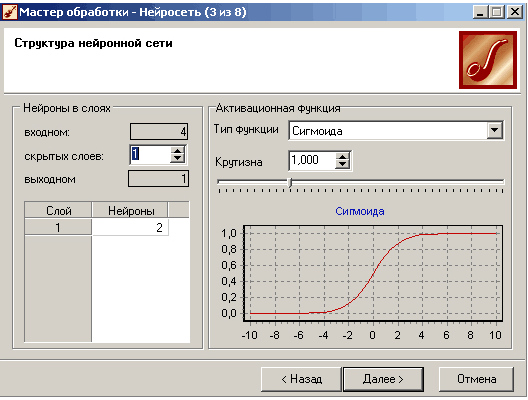Click the Структура нейронной сети heading
This screenshot has width=528, height=400.
pyautogui.click(x=93, y=43)
